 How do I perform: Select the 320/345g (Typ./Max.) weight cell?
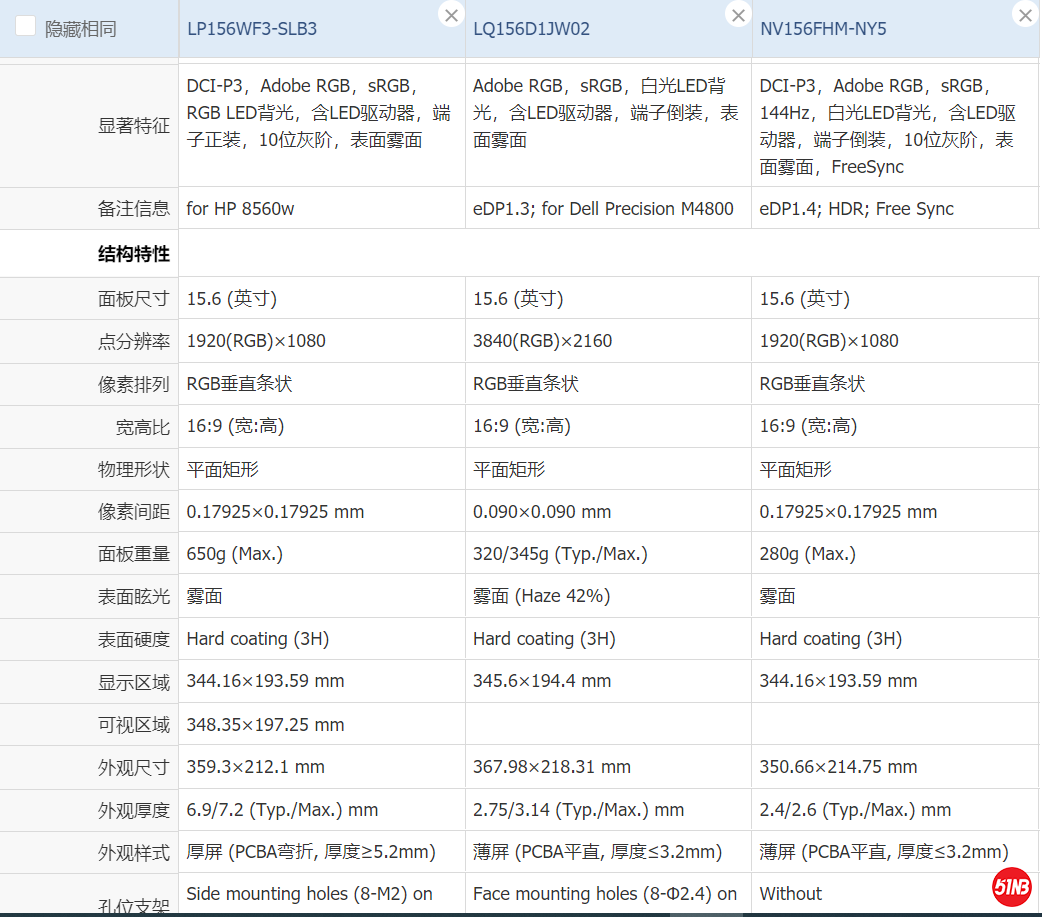coord(560,554)
